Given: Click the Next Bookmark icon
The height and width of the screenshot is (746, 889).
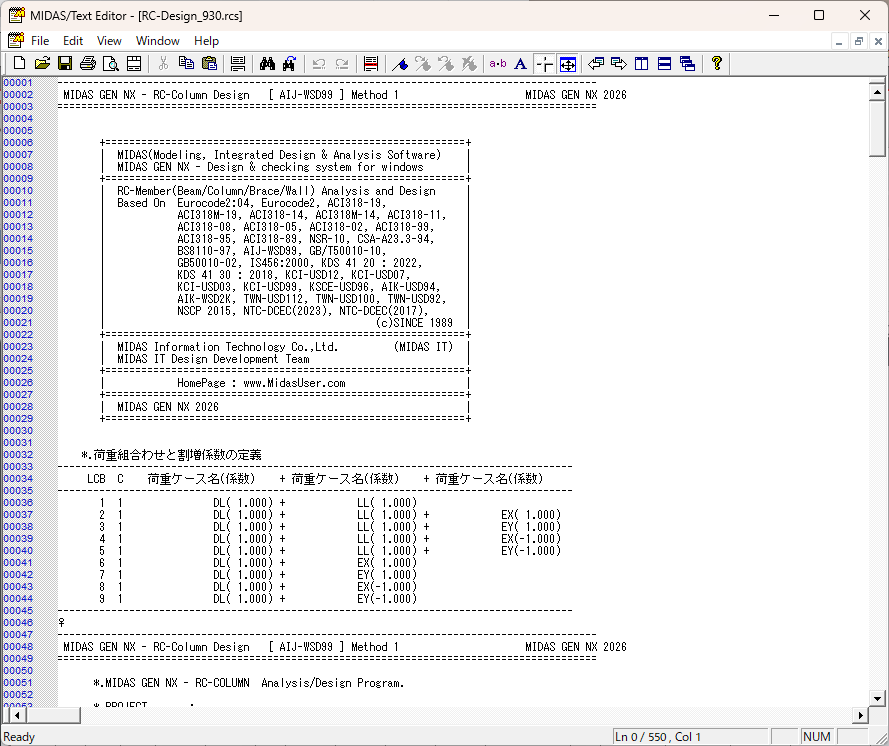Looking at the screenshot, I should 423,63.
